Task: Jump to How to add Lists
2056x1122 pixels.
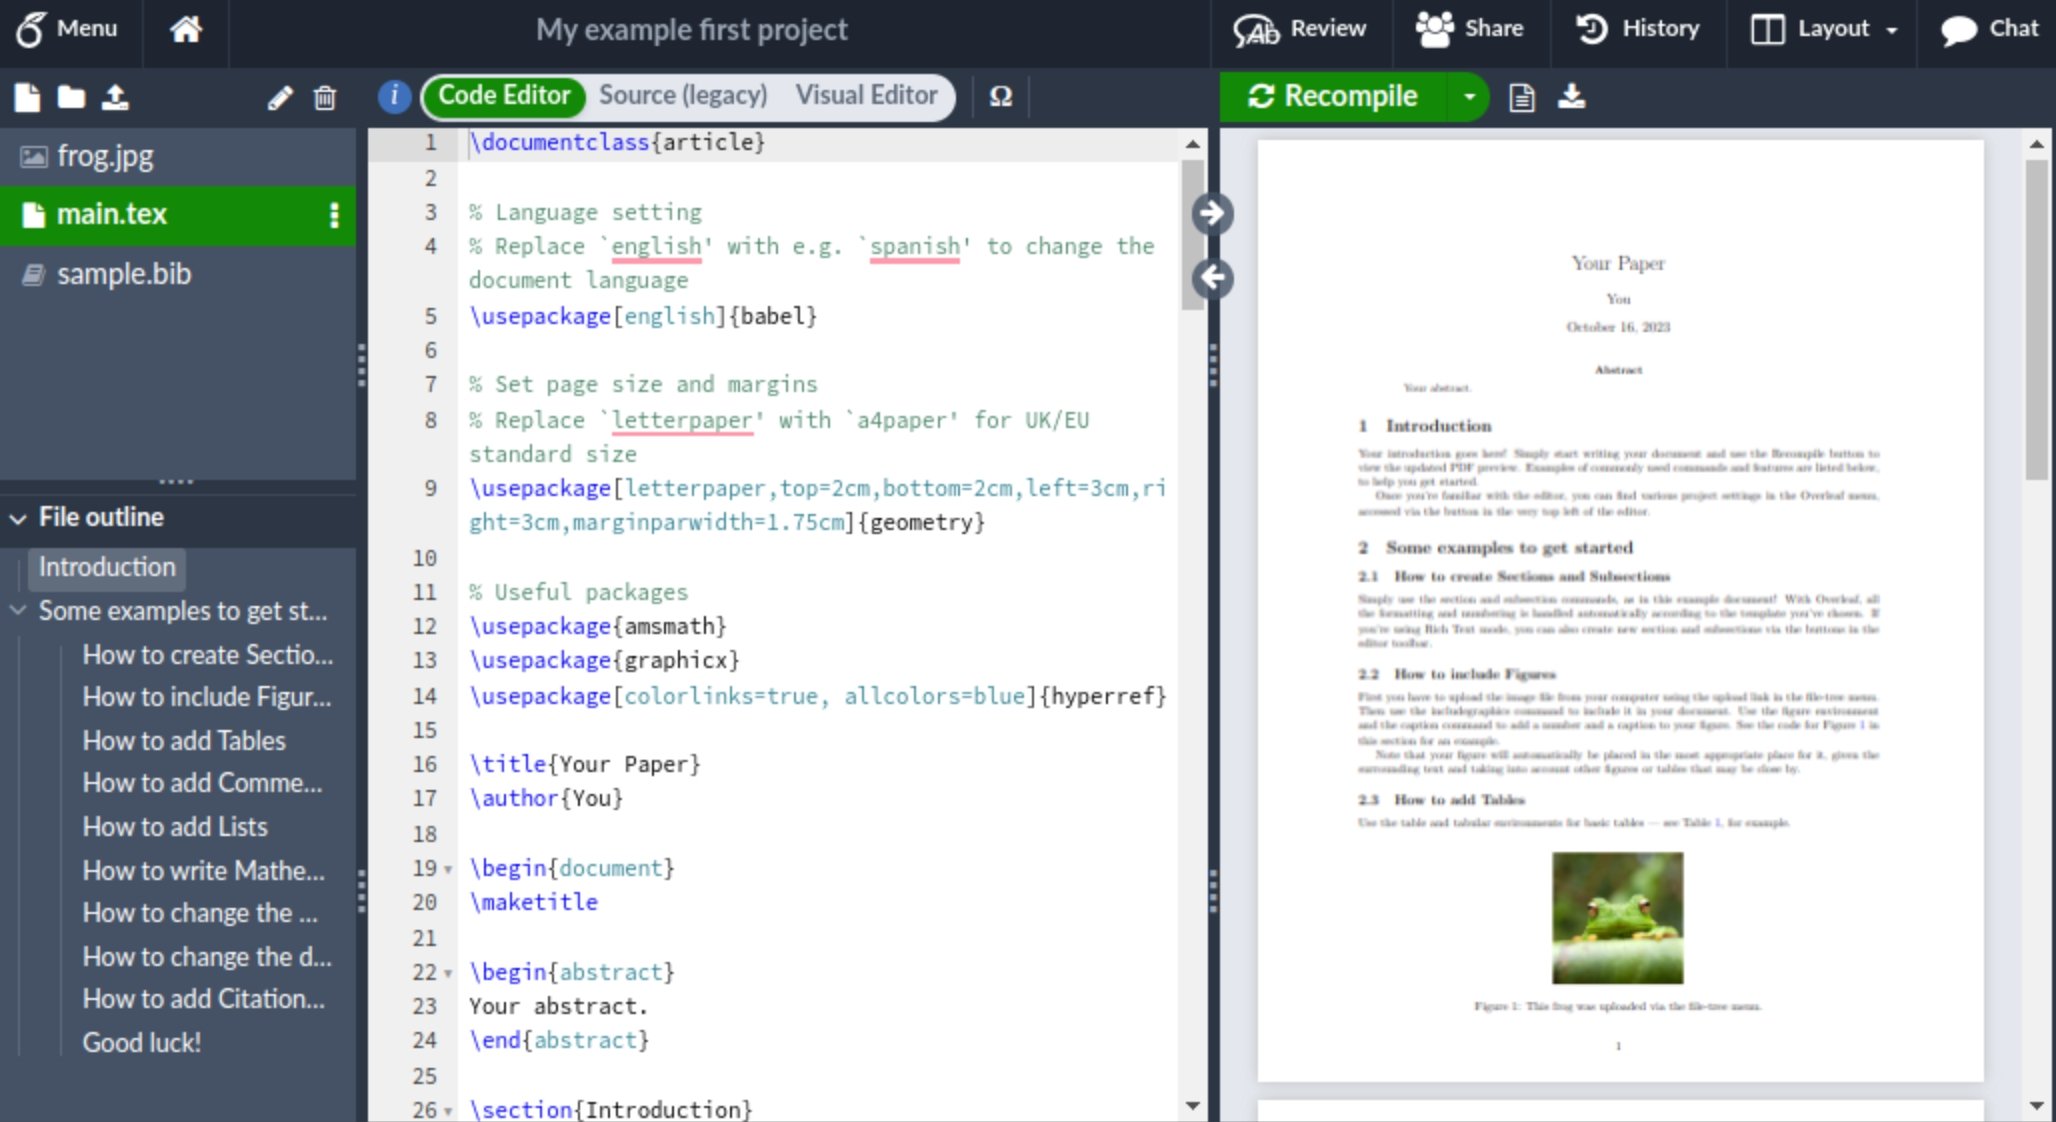Action: click(175, 827)
